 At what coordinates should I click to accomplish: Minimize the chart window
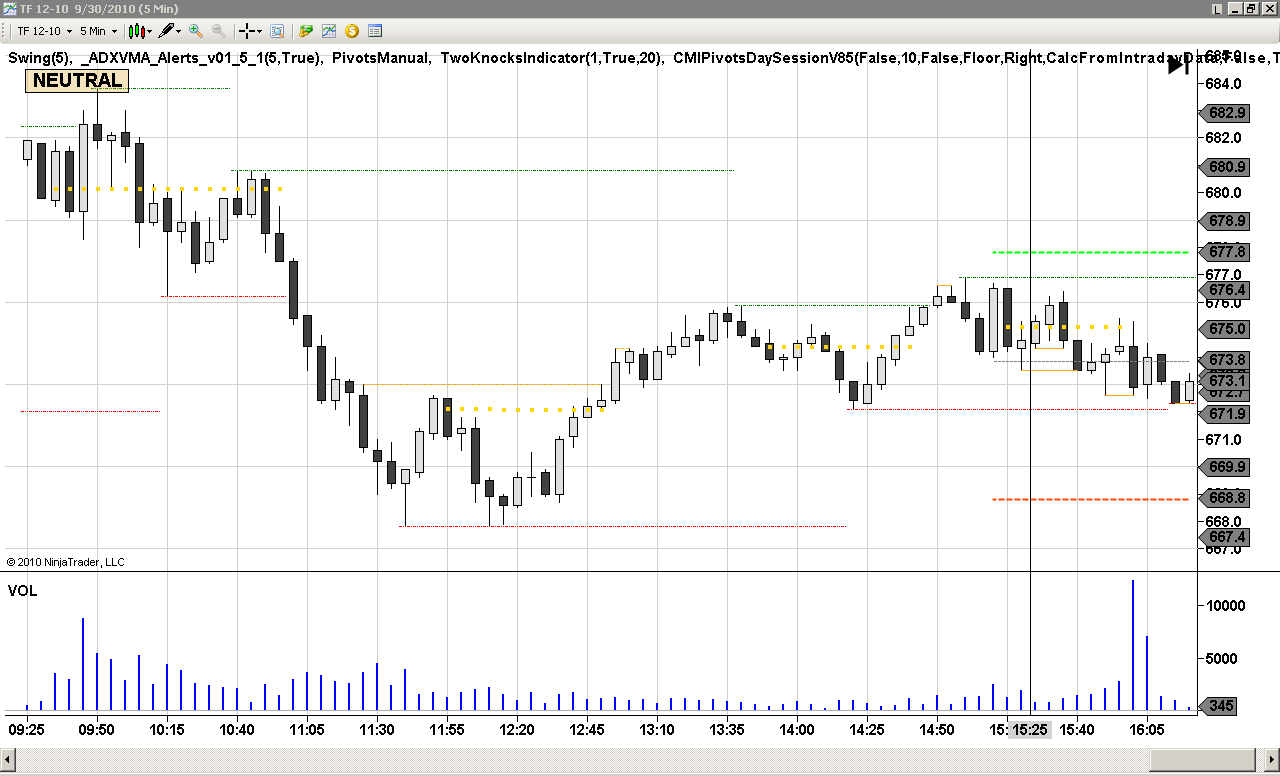click(1234, 8)
